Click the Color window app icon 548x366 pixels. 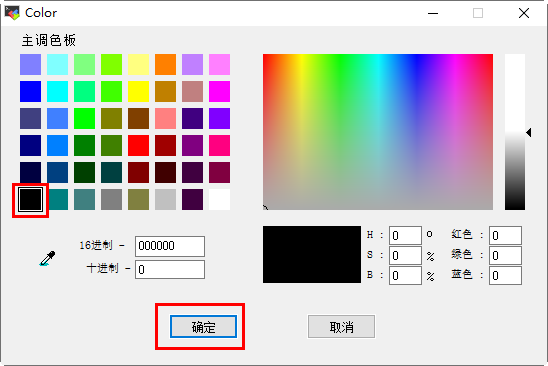click(12, 13)
